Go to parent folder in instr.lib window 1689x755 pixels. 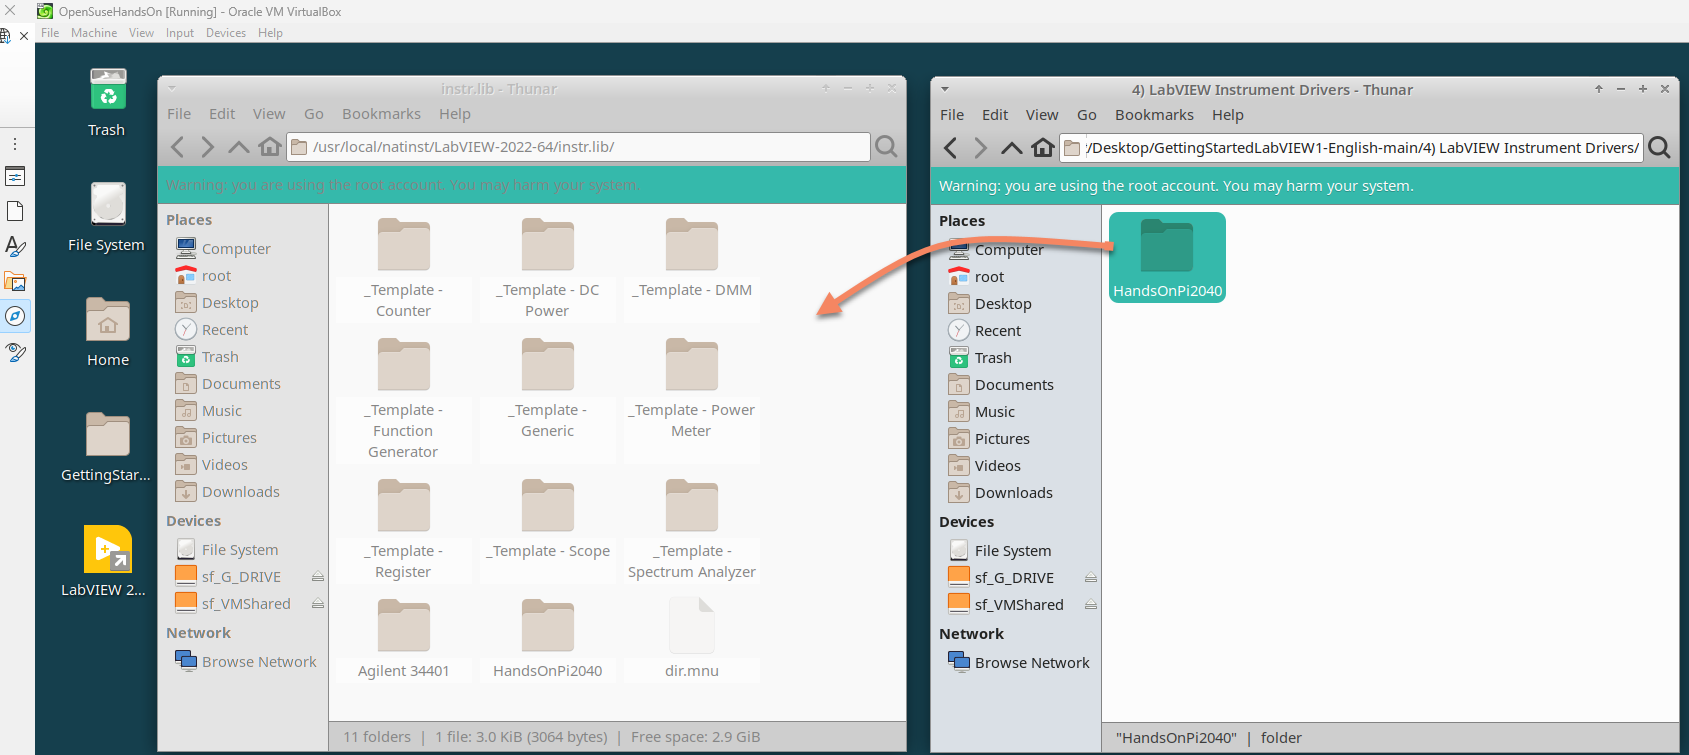(x=238, y=147)
